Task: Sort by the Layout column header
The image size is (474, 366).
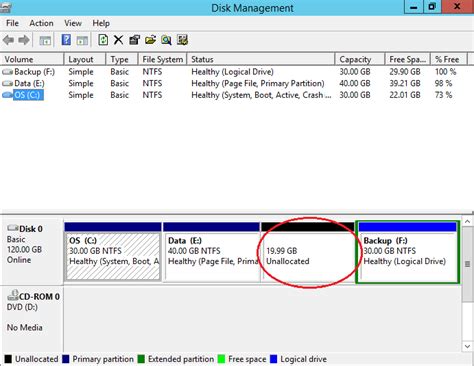Action: pyautogui.click(x=85, y=59)
